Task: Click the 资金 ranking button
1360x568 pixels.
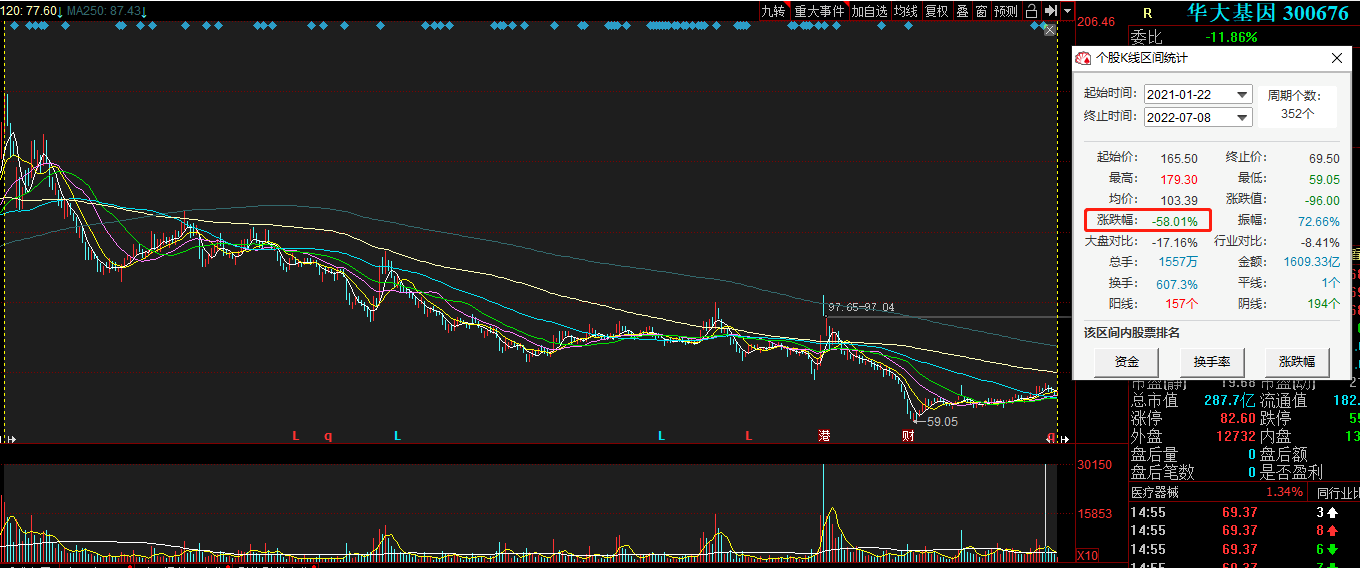Action: pos(1127,362)
